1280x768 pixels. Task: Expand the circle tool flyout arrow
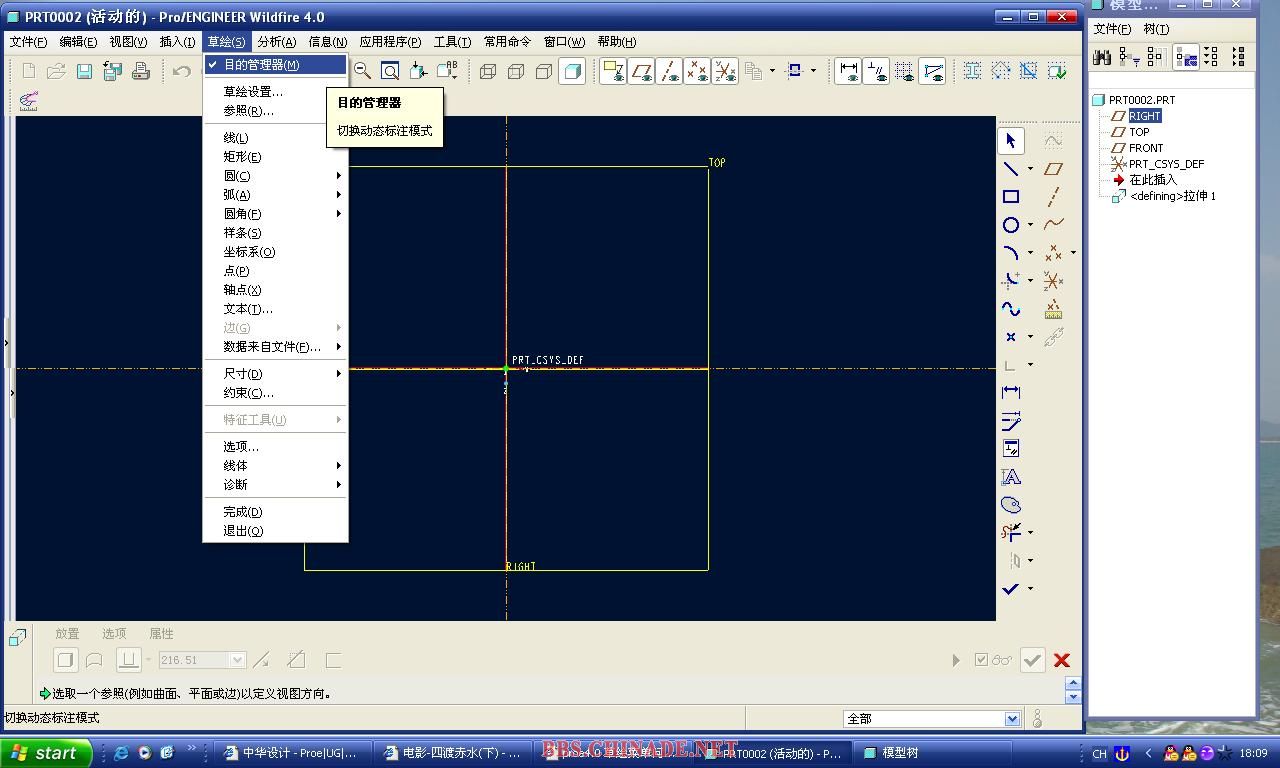(x=1030, y=225)
